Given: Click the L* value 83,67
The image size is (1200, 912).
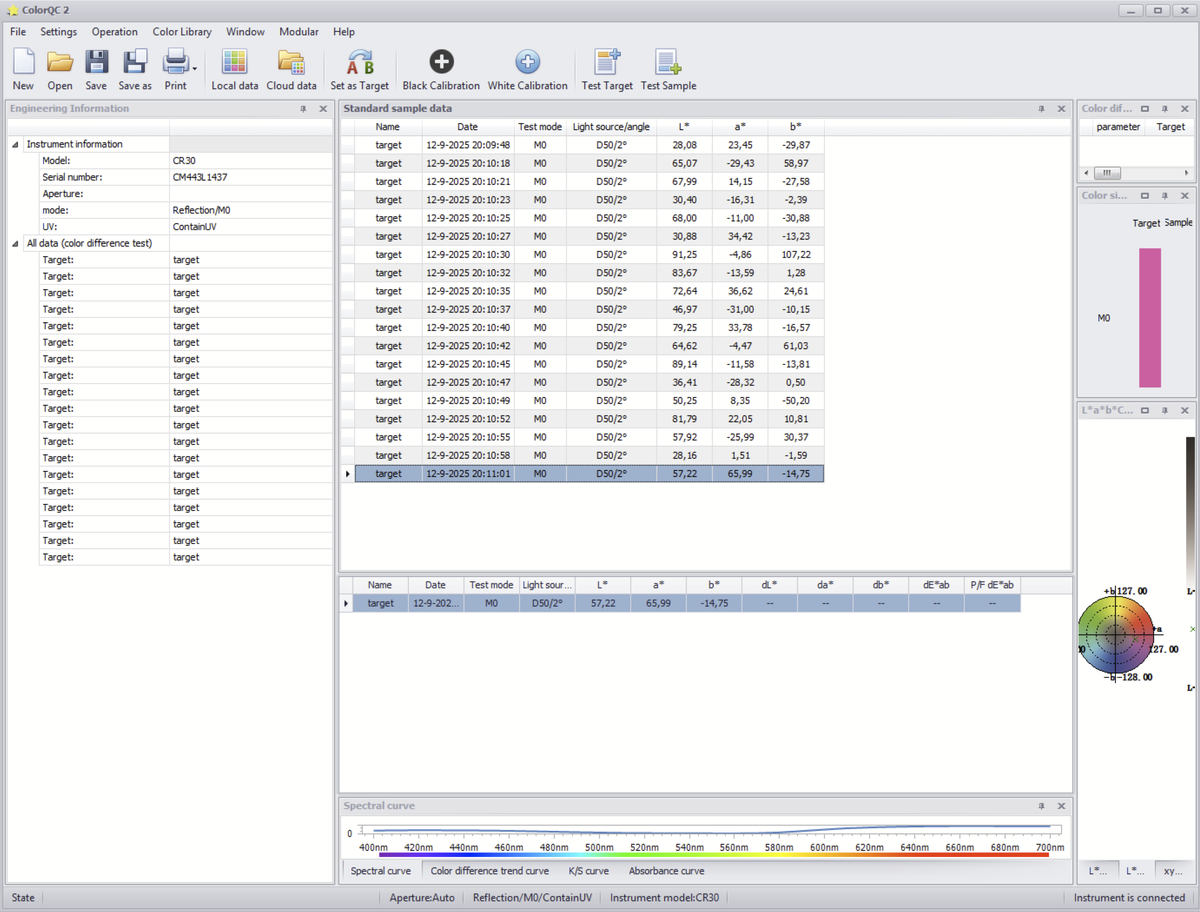Looking at the screenshot, I should [685, 273].
